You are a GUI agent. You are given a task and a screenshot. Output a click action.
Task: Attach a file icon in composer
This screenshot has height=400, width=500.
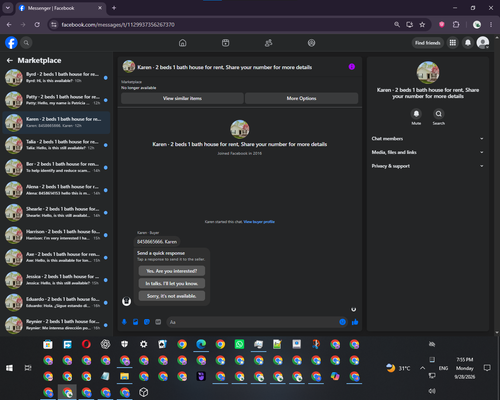[x=136, y=322]
